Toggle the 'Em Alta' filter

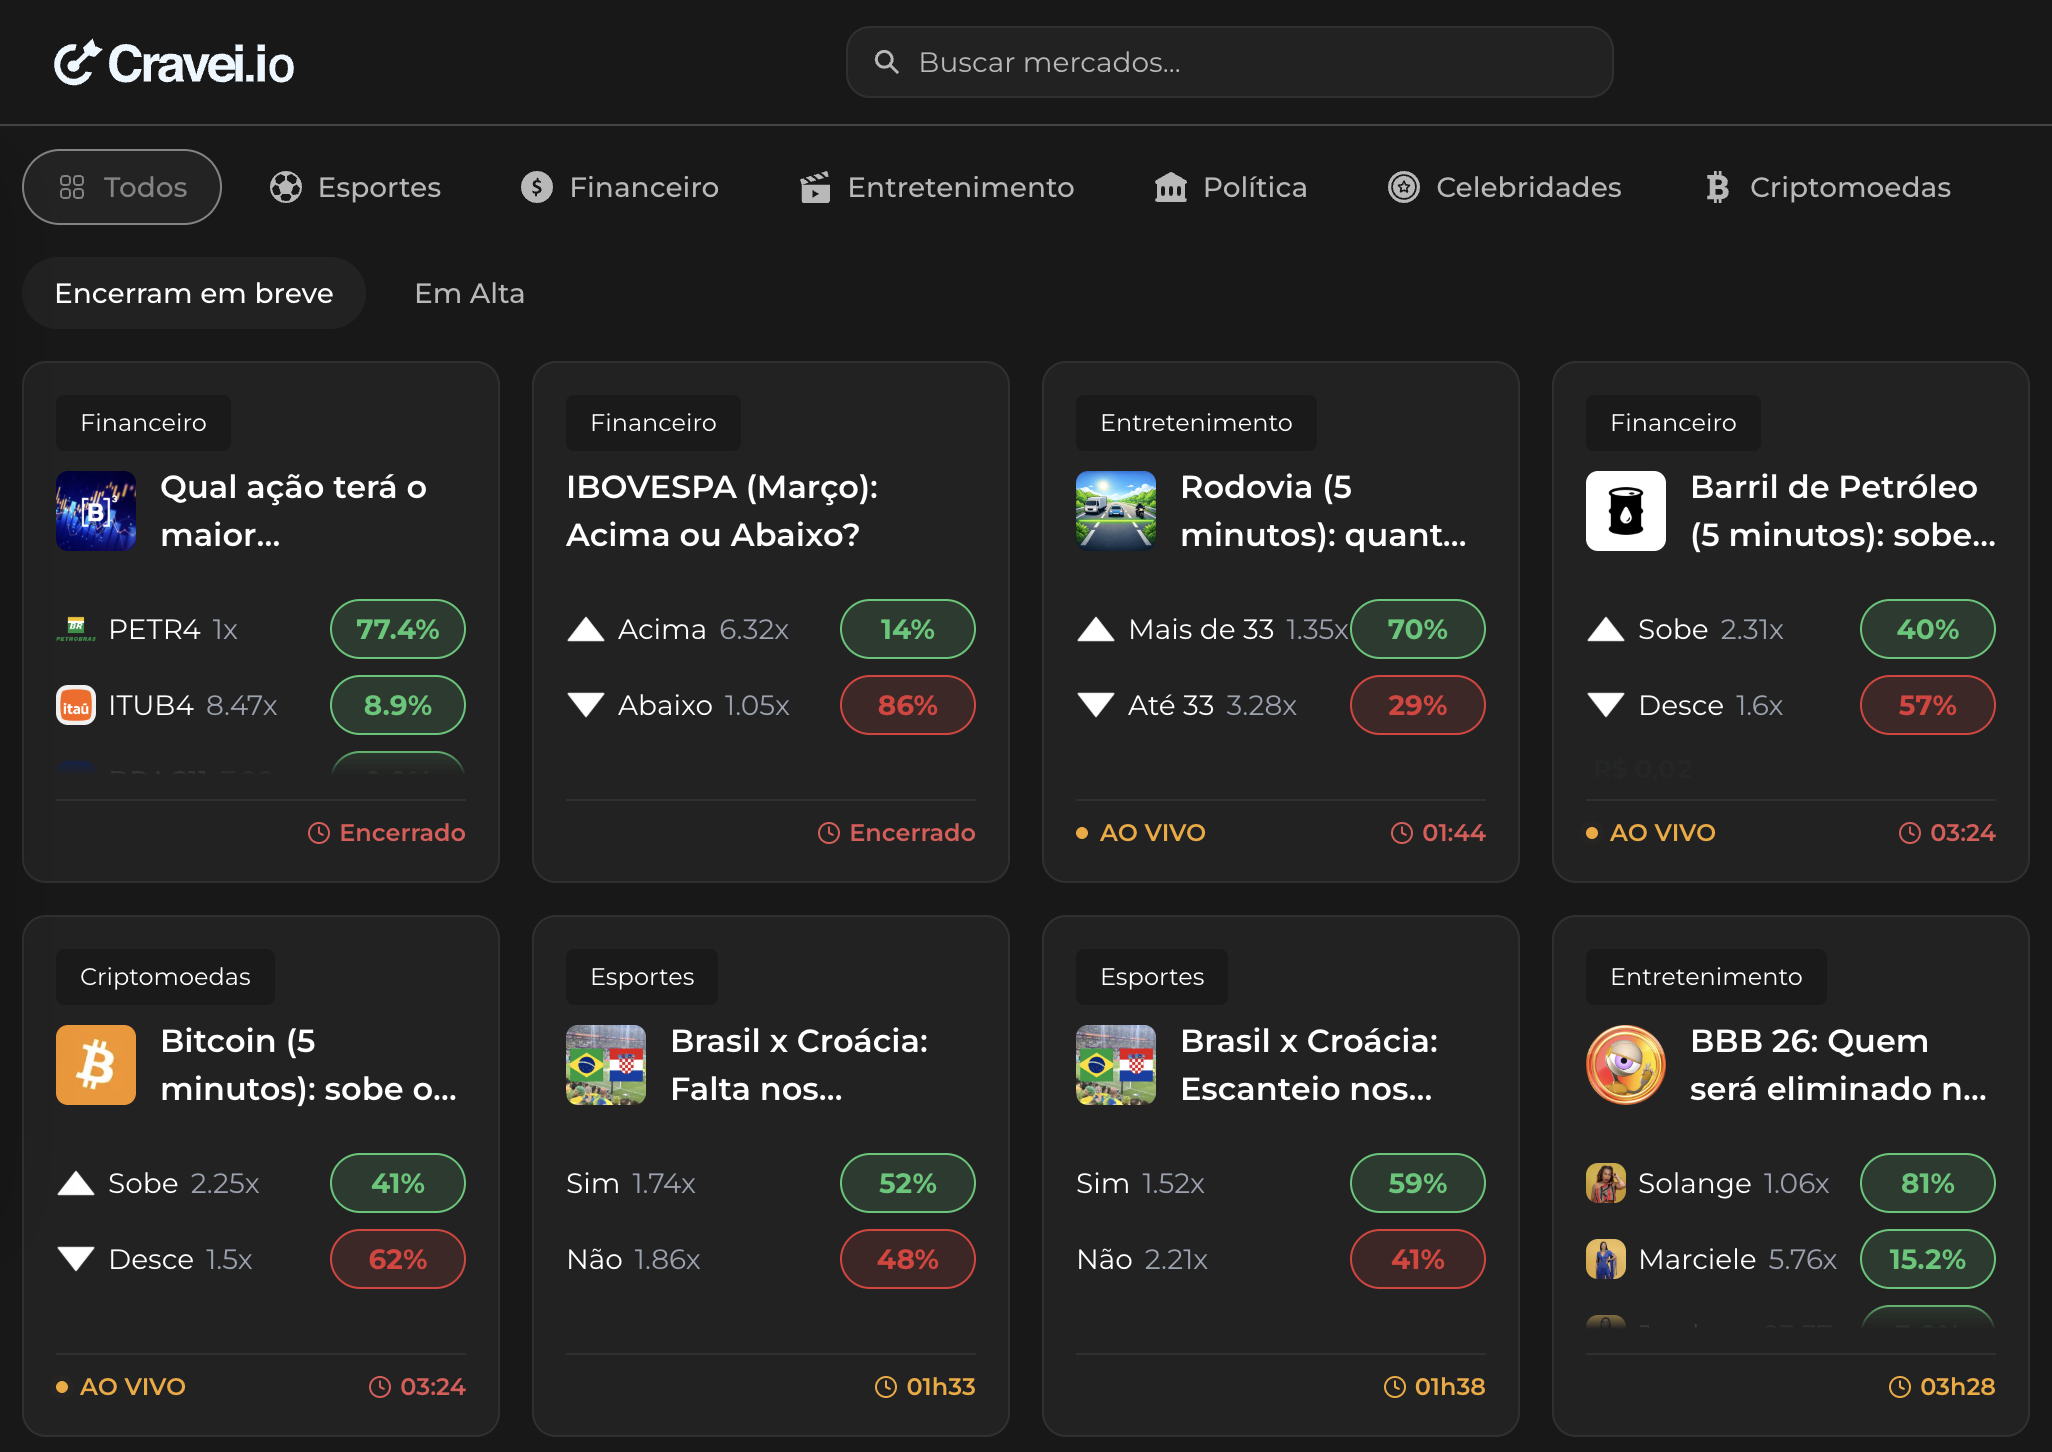click(x=469, y=292)
